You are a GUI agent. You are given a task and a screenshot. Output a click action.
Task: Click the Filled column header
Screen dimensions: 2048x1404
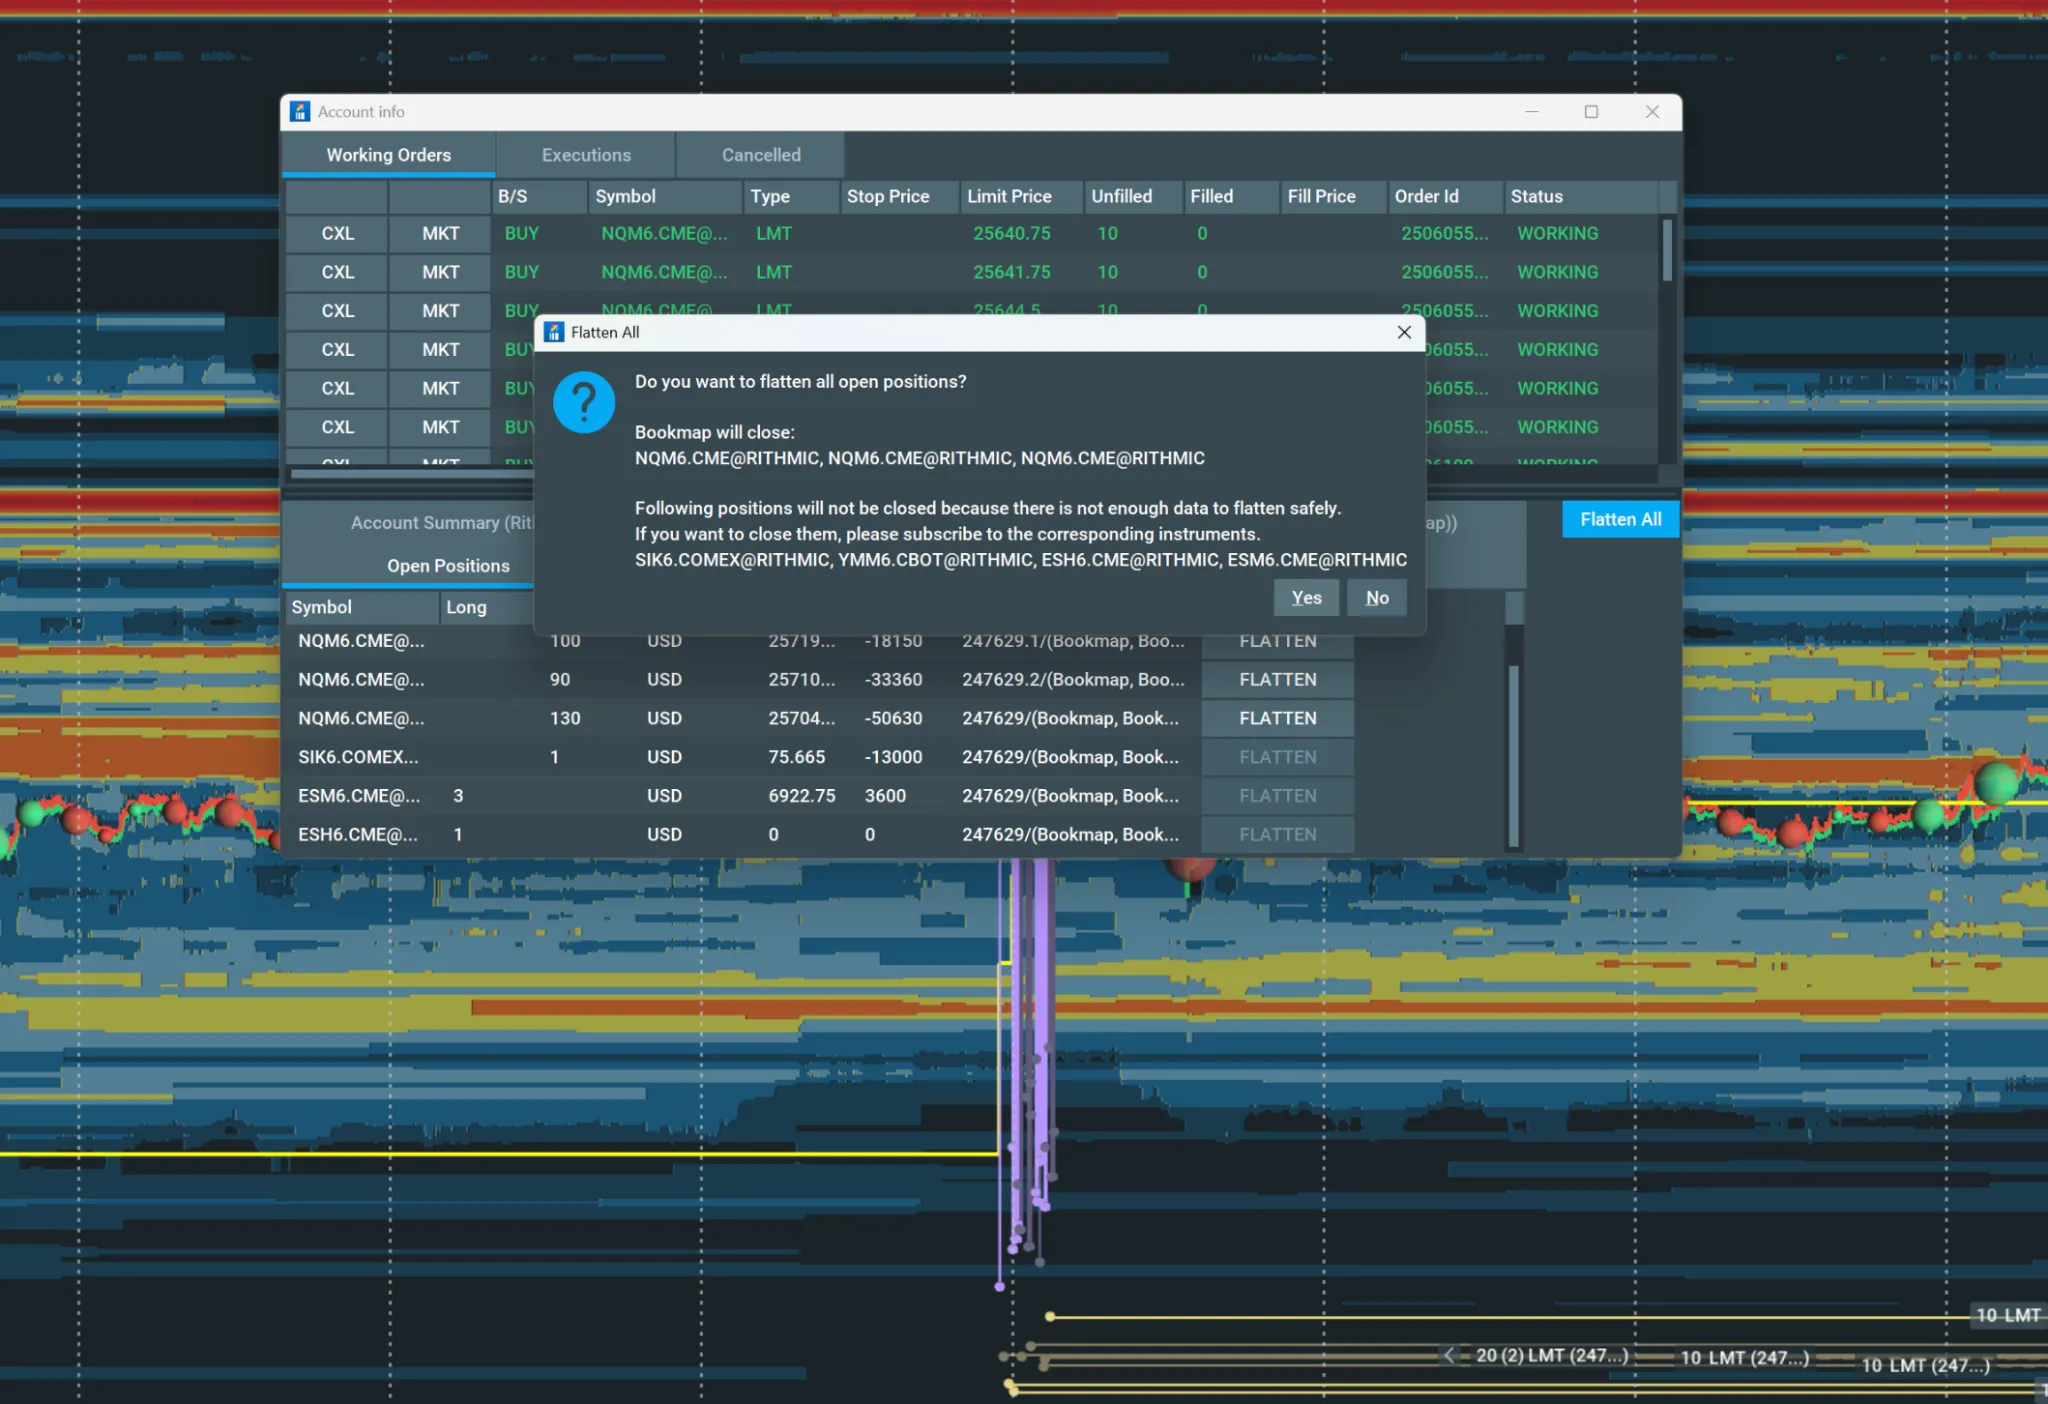(1230, 197)
